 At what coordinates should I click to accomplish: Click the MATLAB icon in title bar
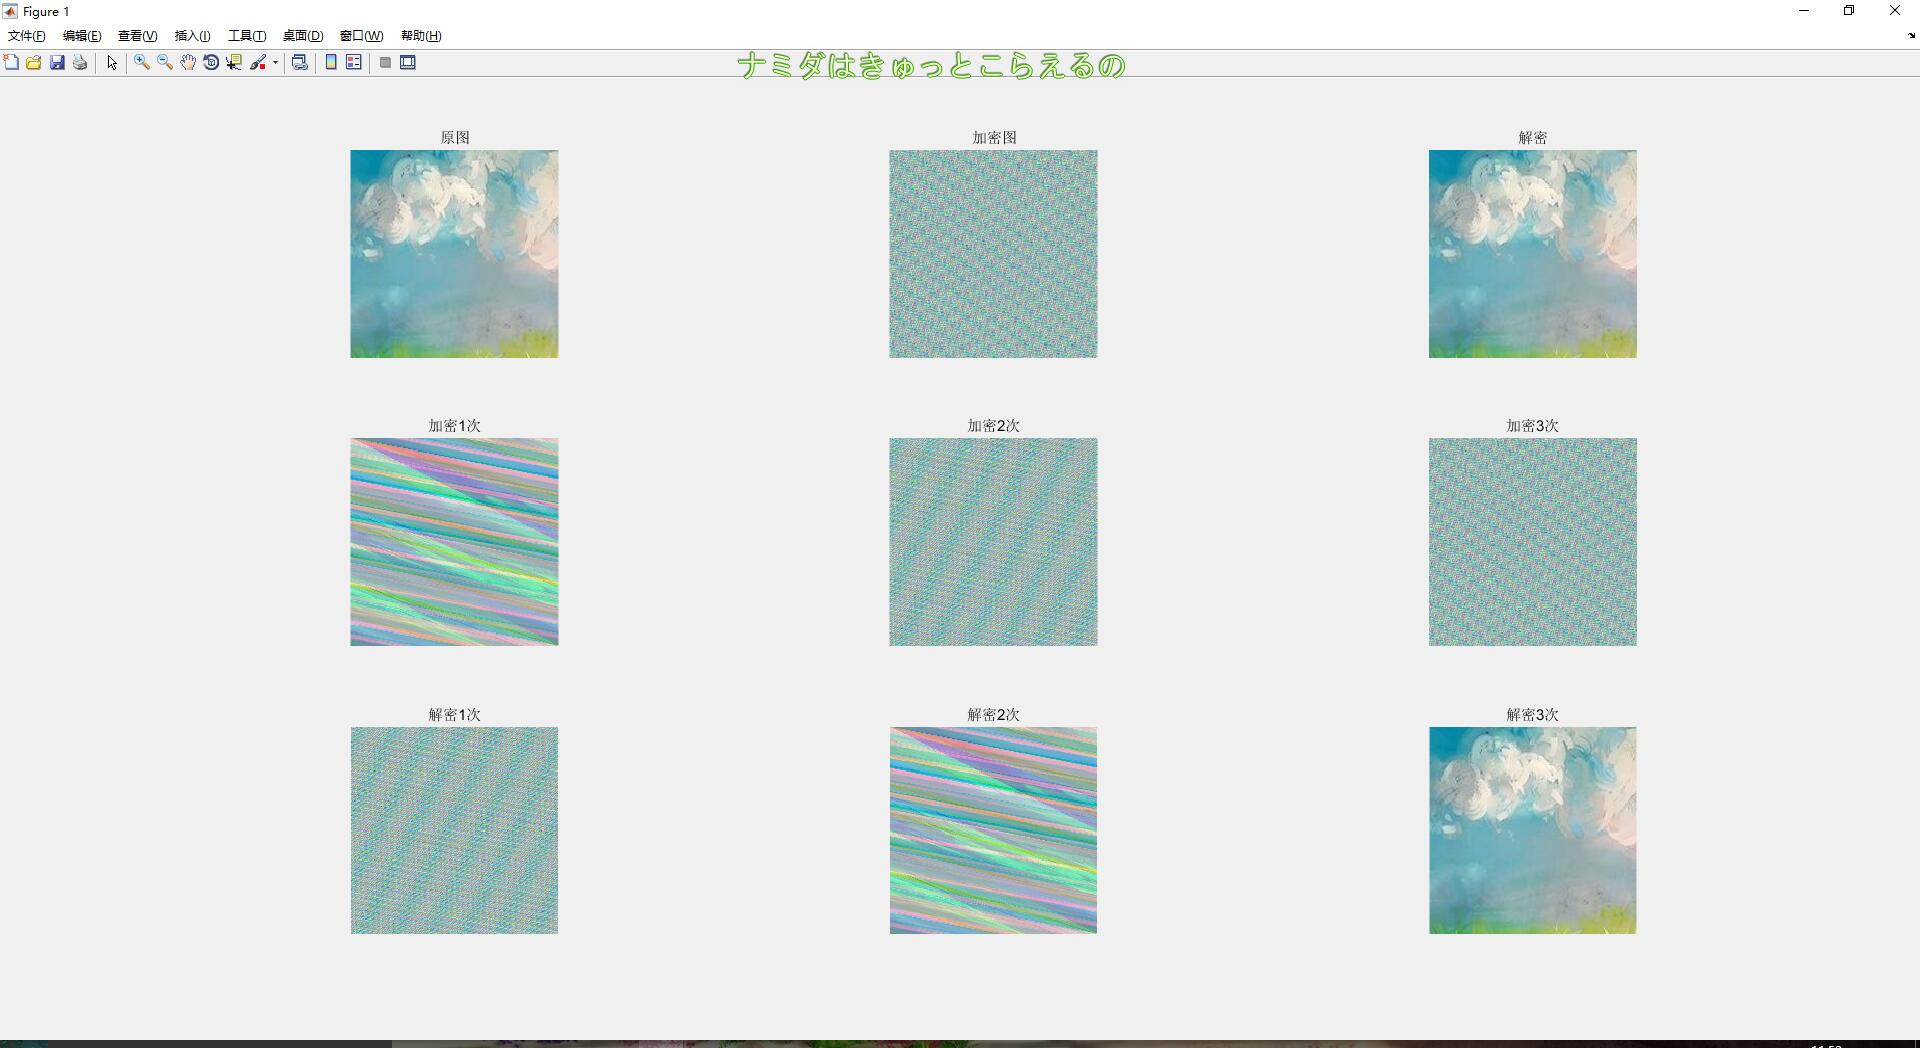click(x=10, y=11)
